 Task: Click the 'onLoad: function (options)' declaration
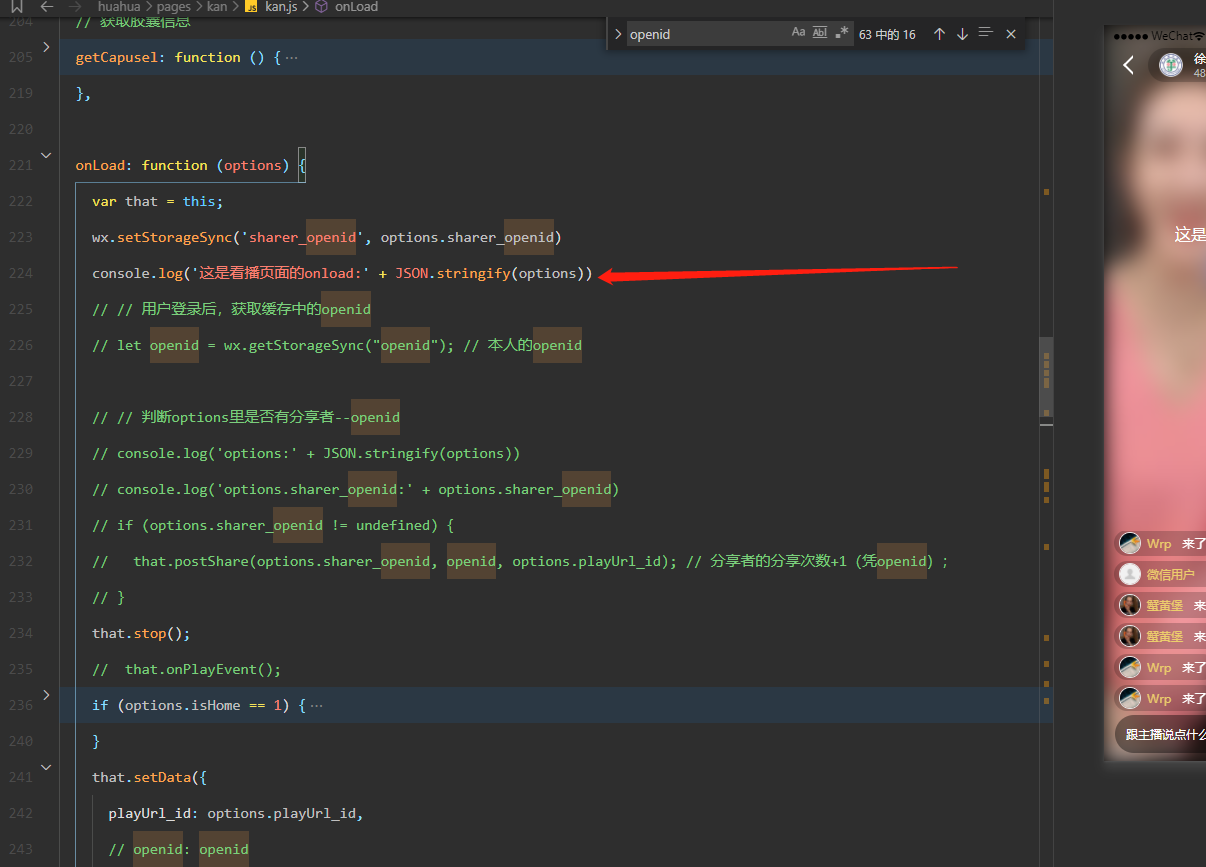[190, 165]
